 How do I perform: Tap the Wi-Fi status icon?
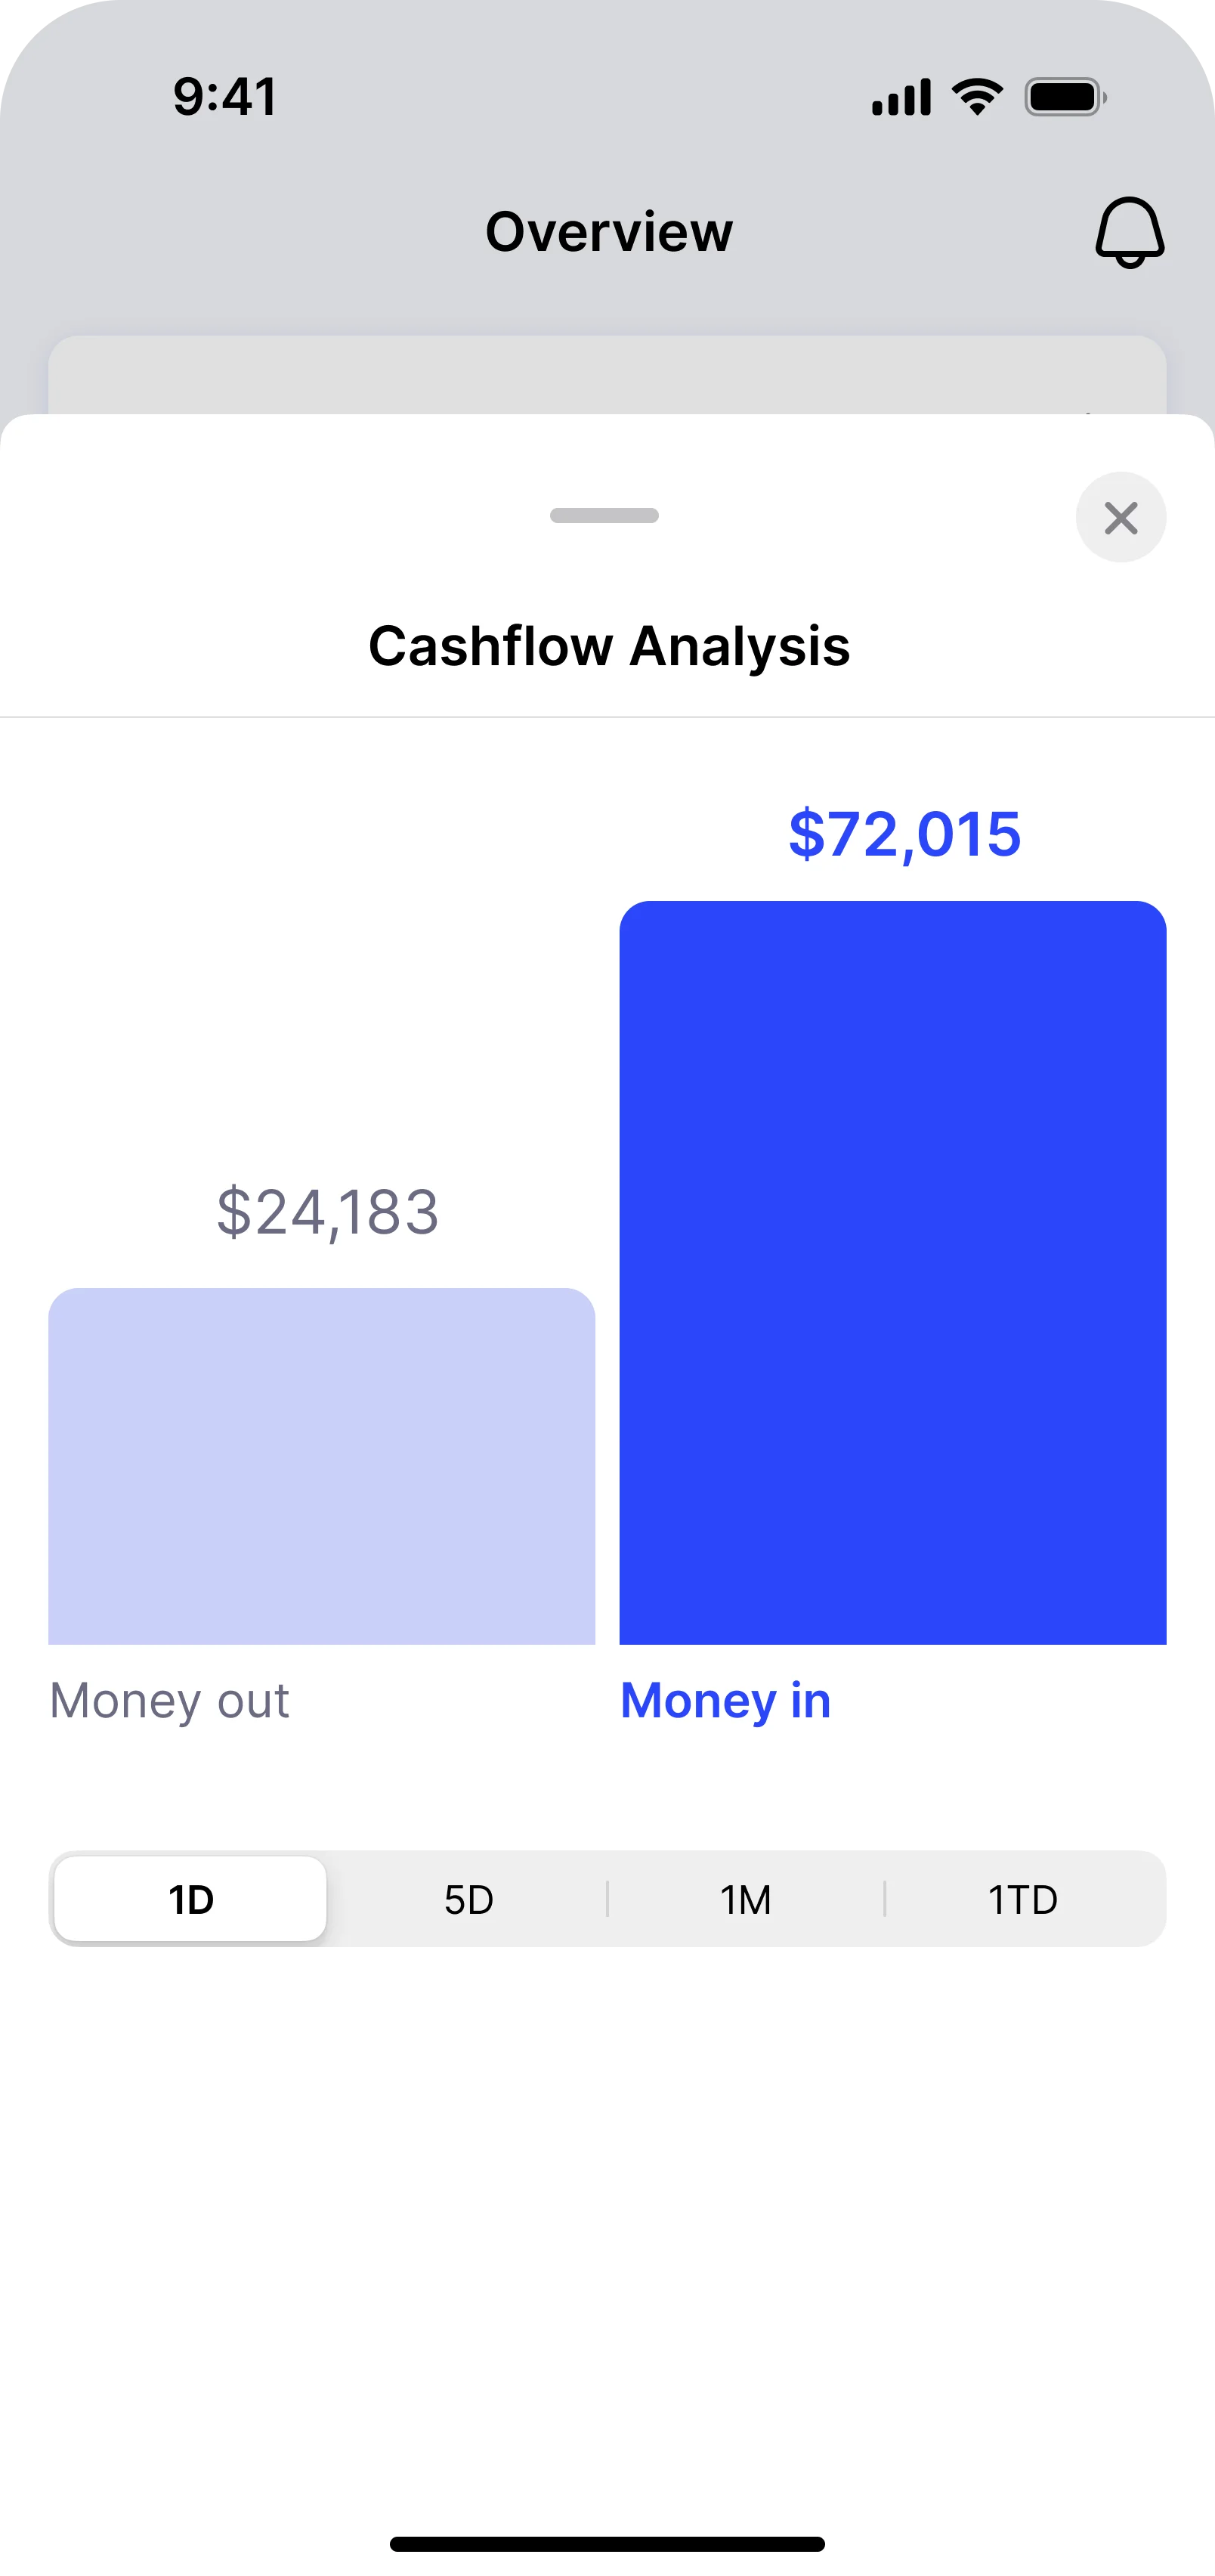point(977,97)
